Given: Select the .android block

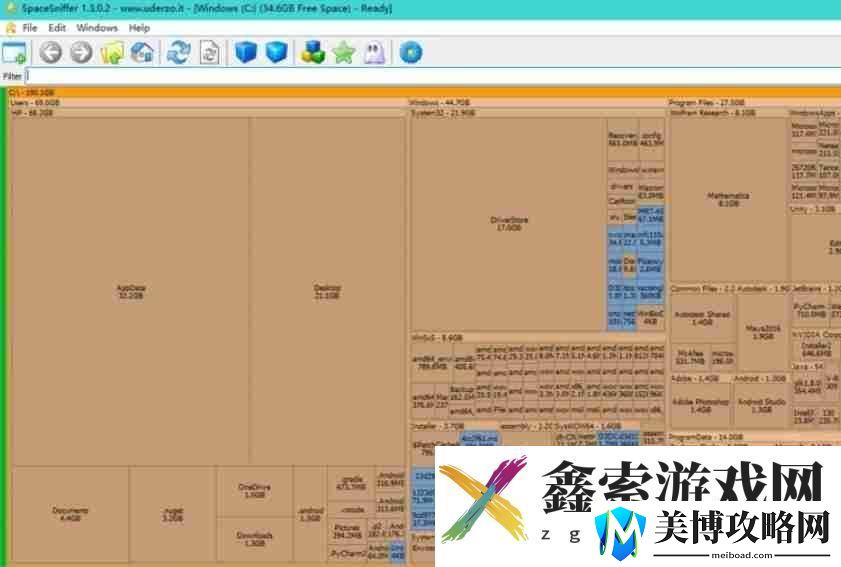Looking at the screenshot, I should click(x=310, y=514).
